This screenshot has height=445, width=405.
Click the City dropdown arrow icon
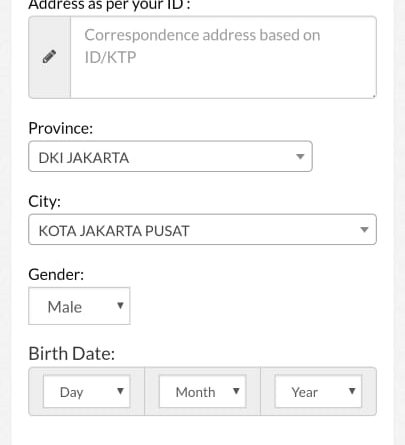coord(364,229)
